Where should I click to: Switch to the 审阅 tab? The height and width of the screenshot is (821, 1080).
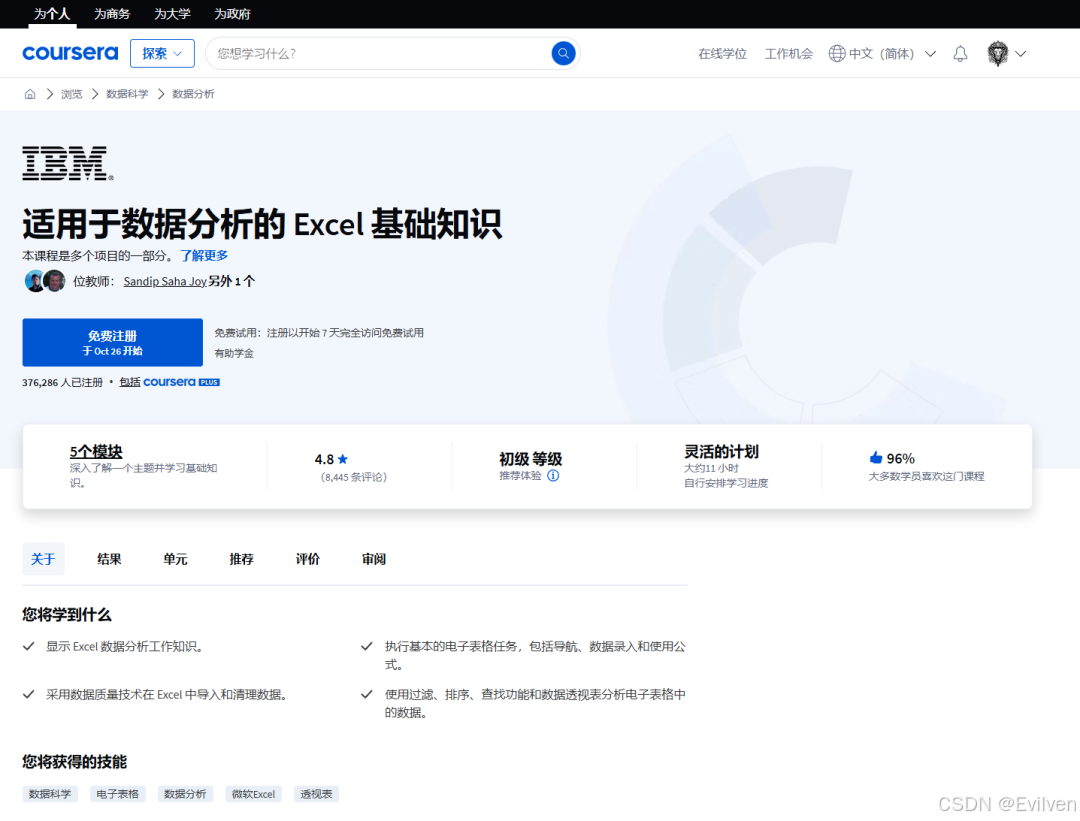tap(373, 559)
